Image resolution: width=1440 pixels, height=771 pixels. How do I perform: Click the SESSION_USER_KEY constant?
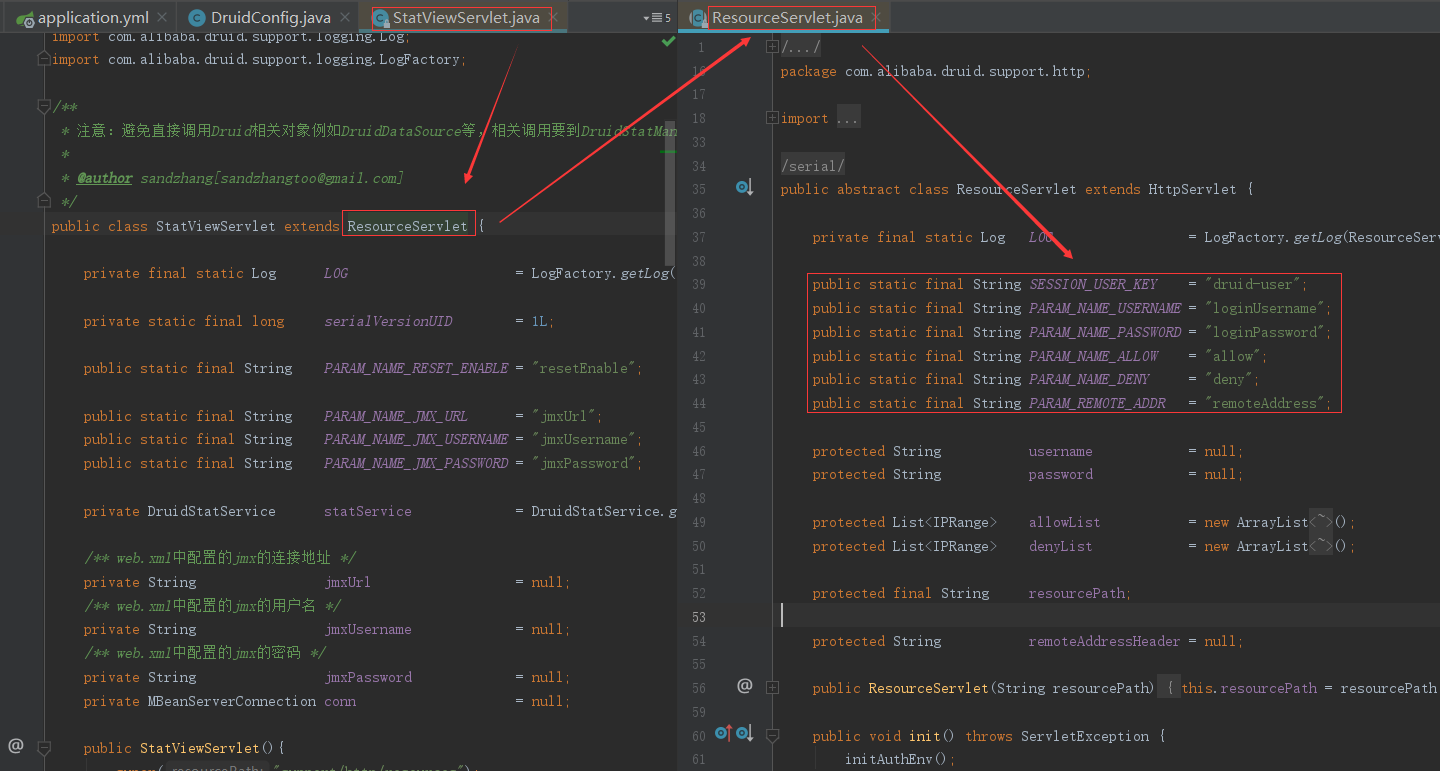1093,284
